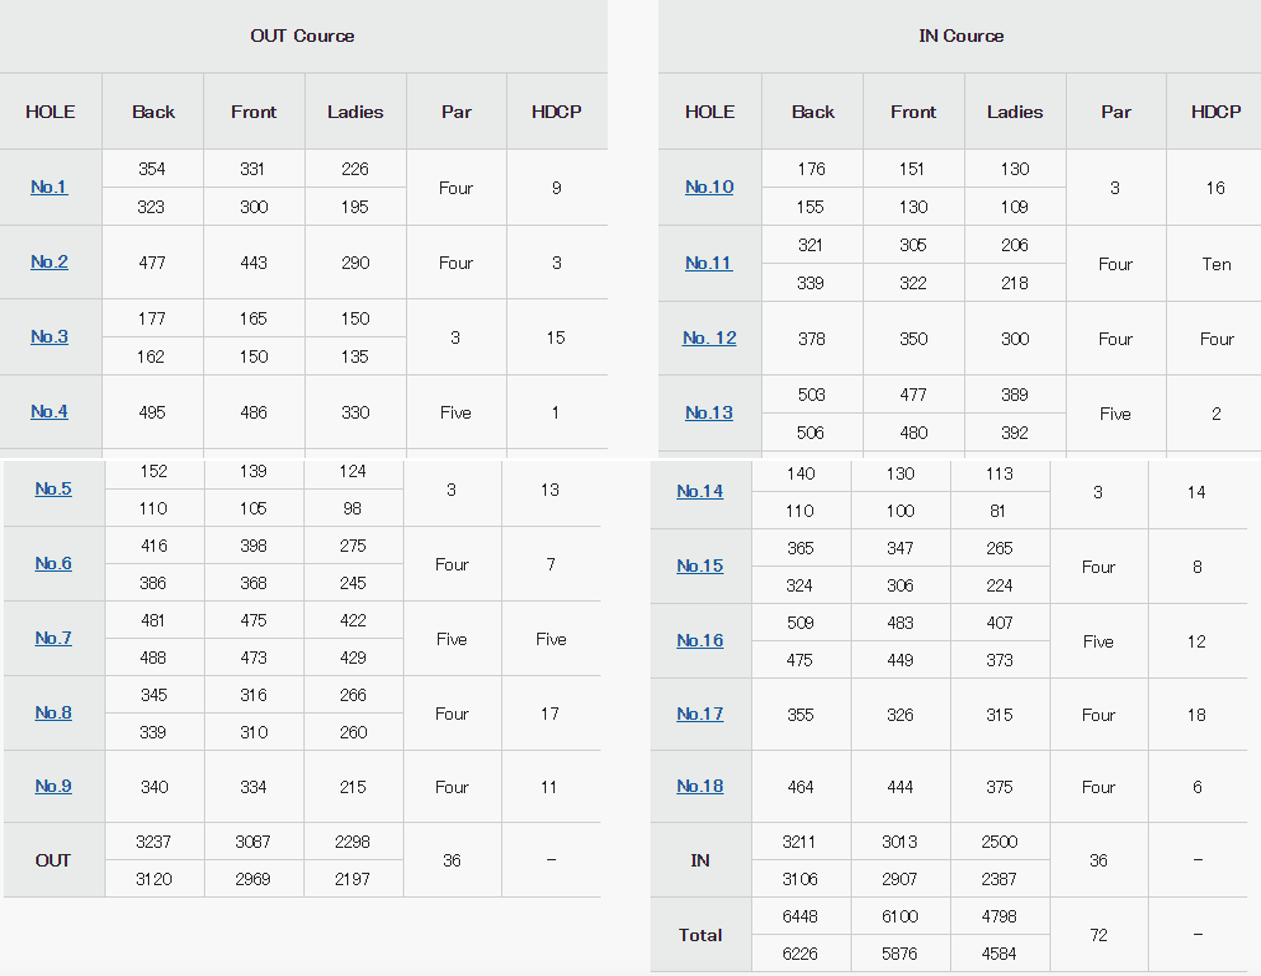Image resolution: width=1261 pixels, height=976 pixels.
Task: Click HDCP header in IN table
Action: (1216, 112)
